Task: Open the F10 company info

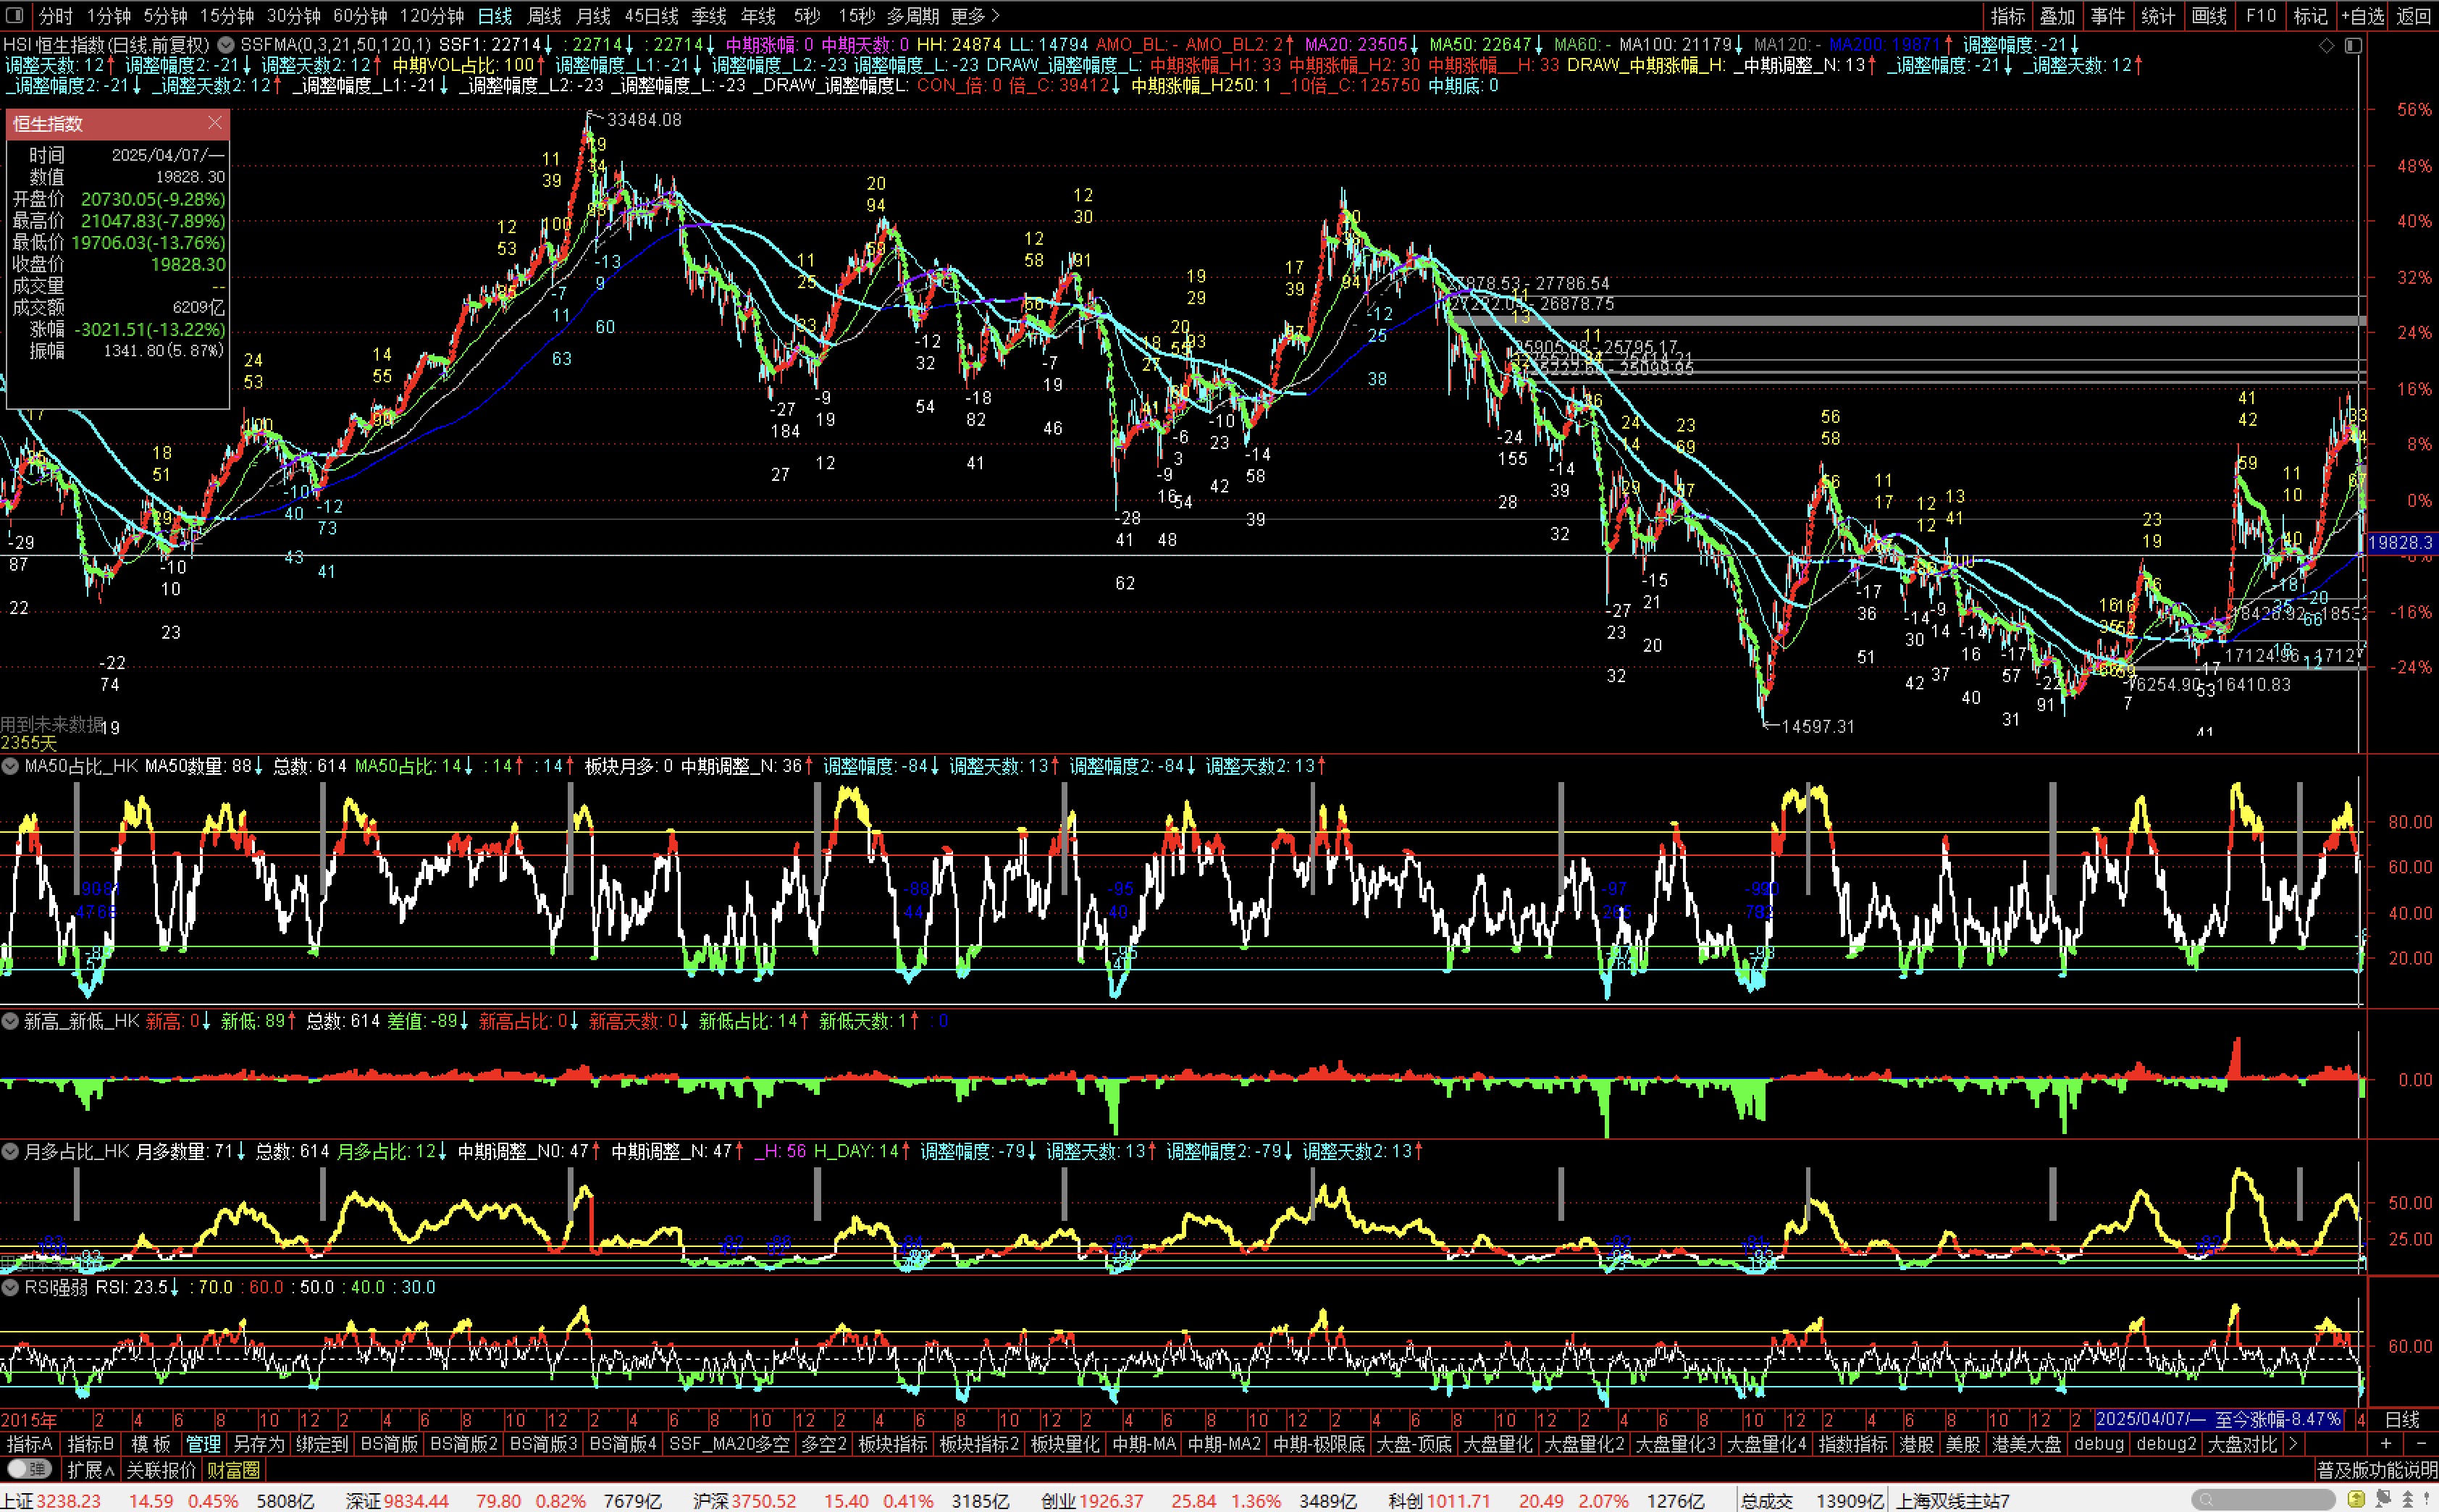Action: pos(2261,15)
